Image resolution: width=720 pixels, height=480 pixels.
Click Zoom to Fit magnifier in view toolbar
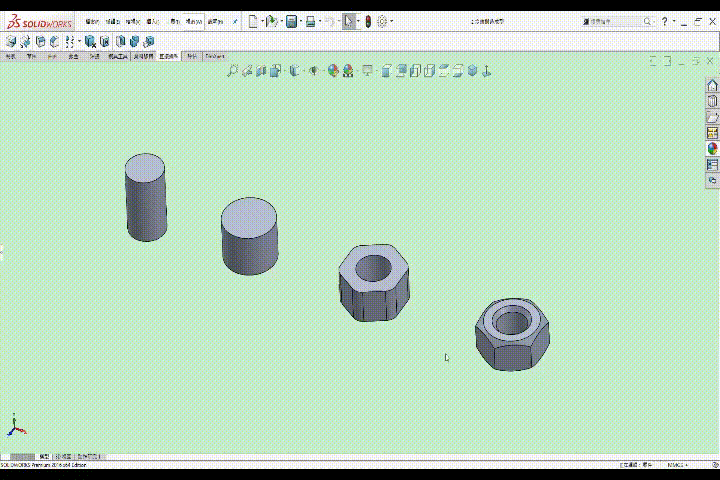pos(232,70)
